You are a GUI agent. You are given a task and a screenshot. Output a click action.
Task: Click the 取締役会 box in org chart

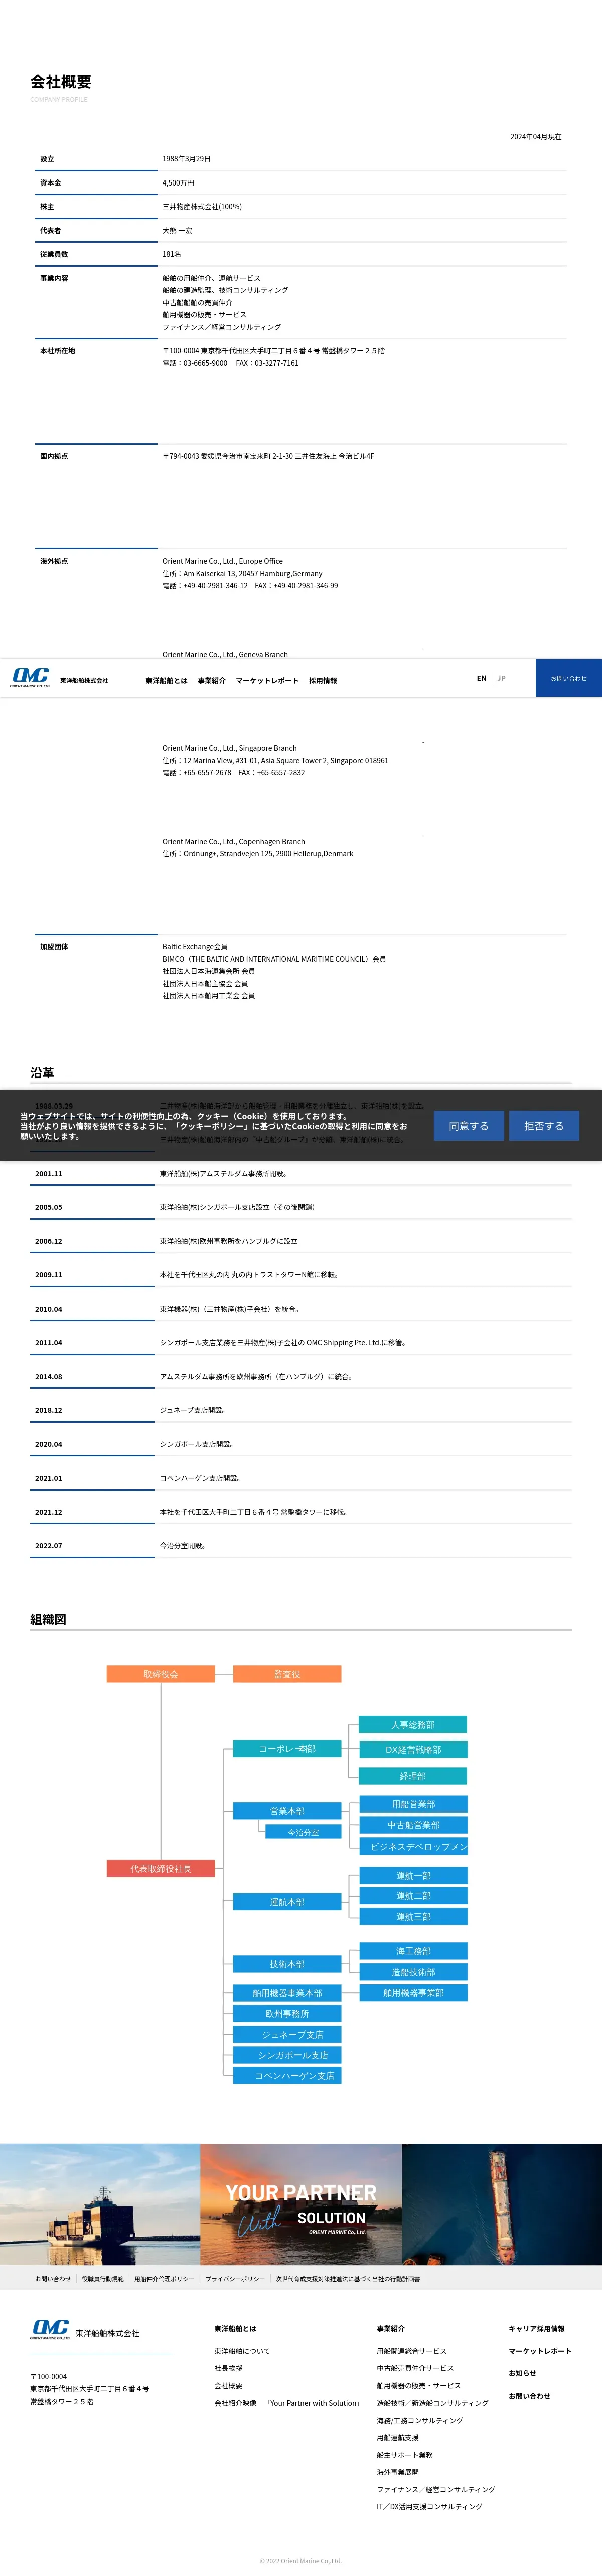[x=161, y=1674]
